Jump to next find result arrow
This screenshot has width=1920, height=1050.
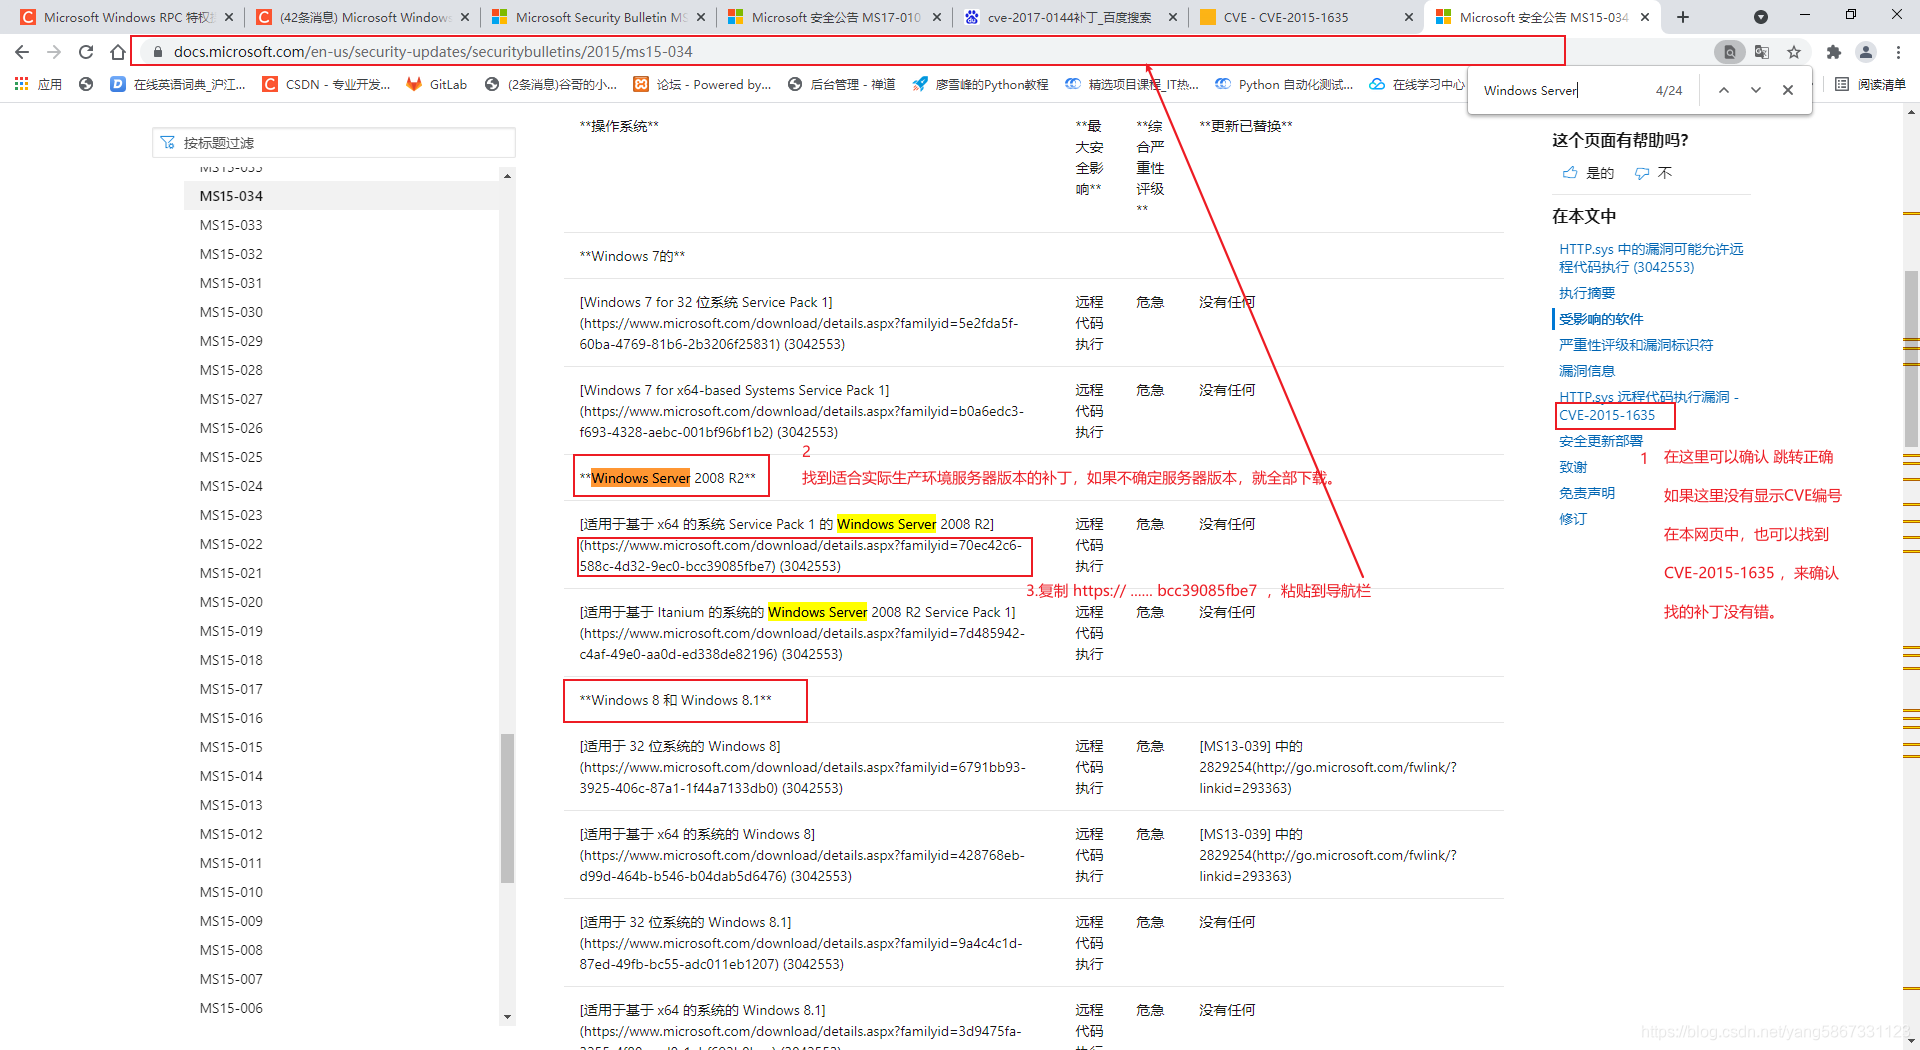click(x=1756, y=90)
